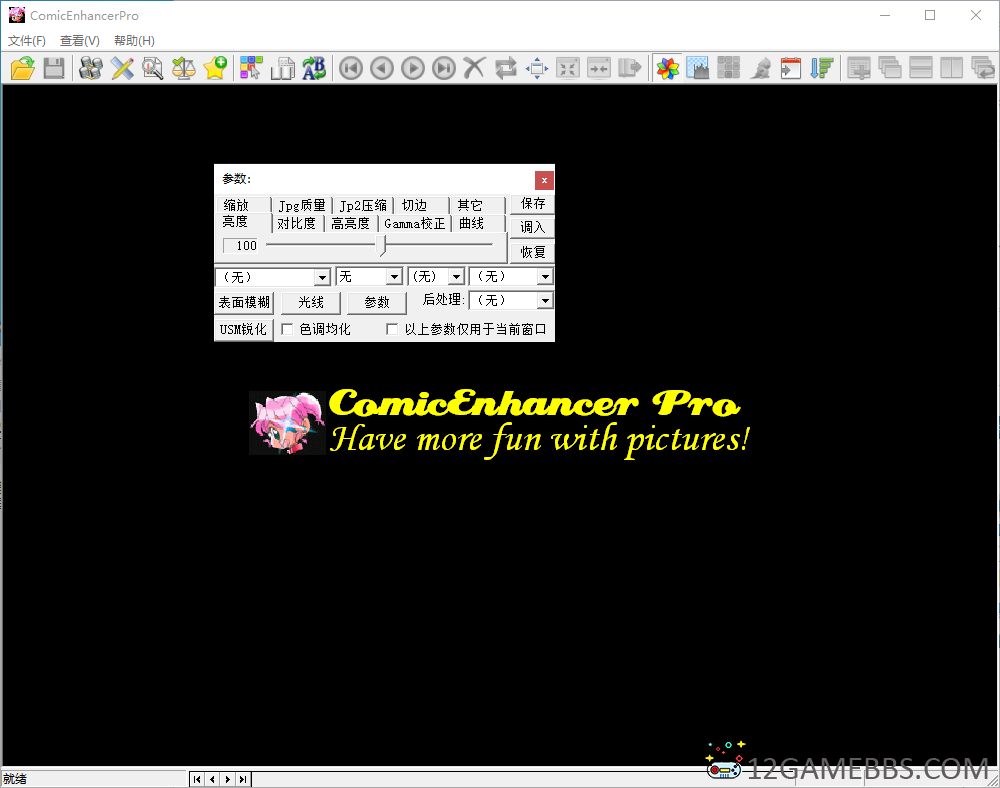Click the pencil and ruler tools icon
The image size is (1000, 788).
click(x=122, y=68)
